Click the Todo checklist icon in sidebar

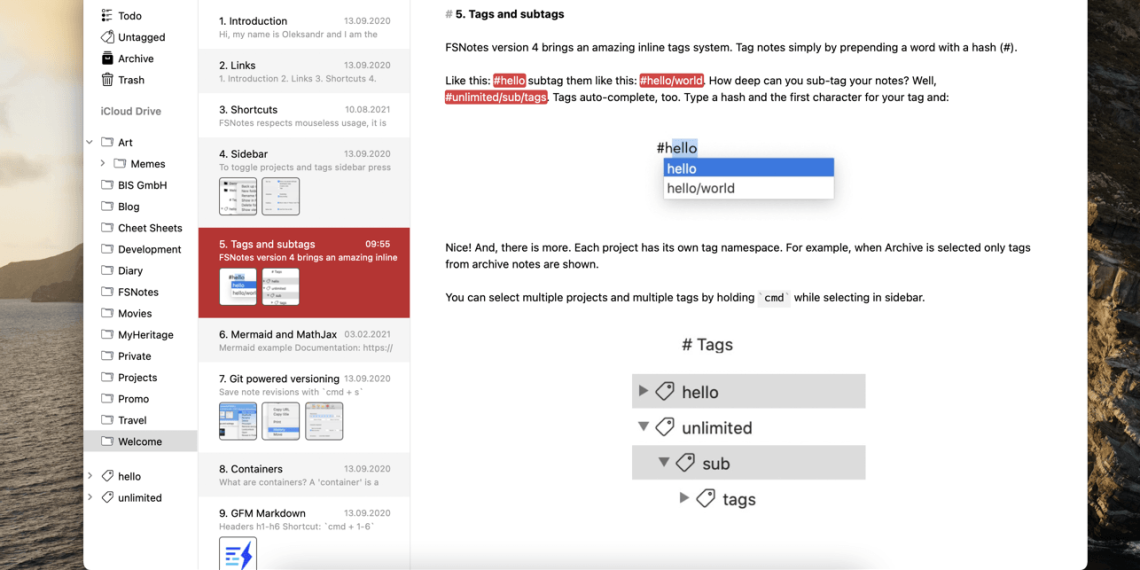(107, 16)
